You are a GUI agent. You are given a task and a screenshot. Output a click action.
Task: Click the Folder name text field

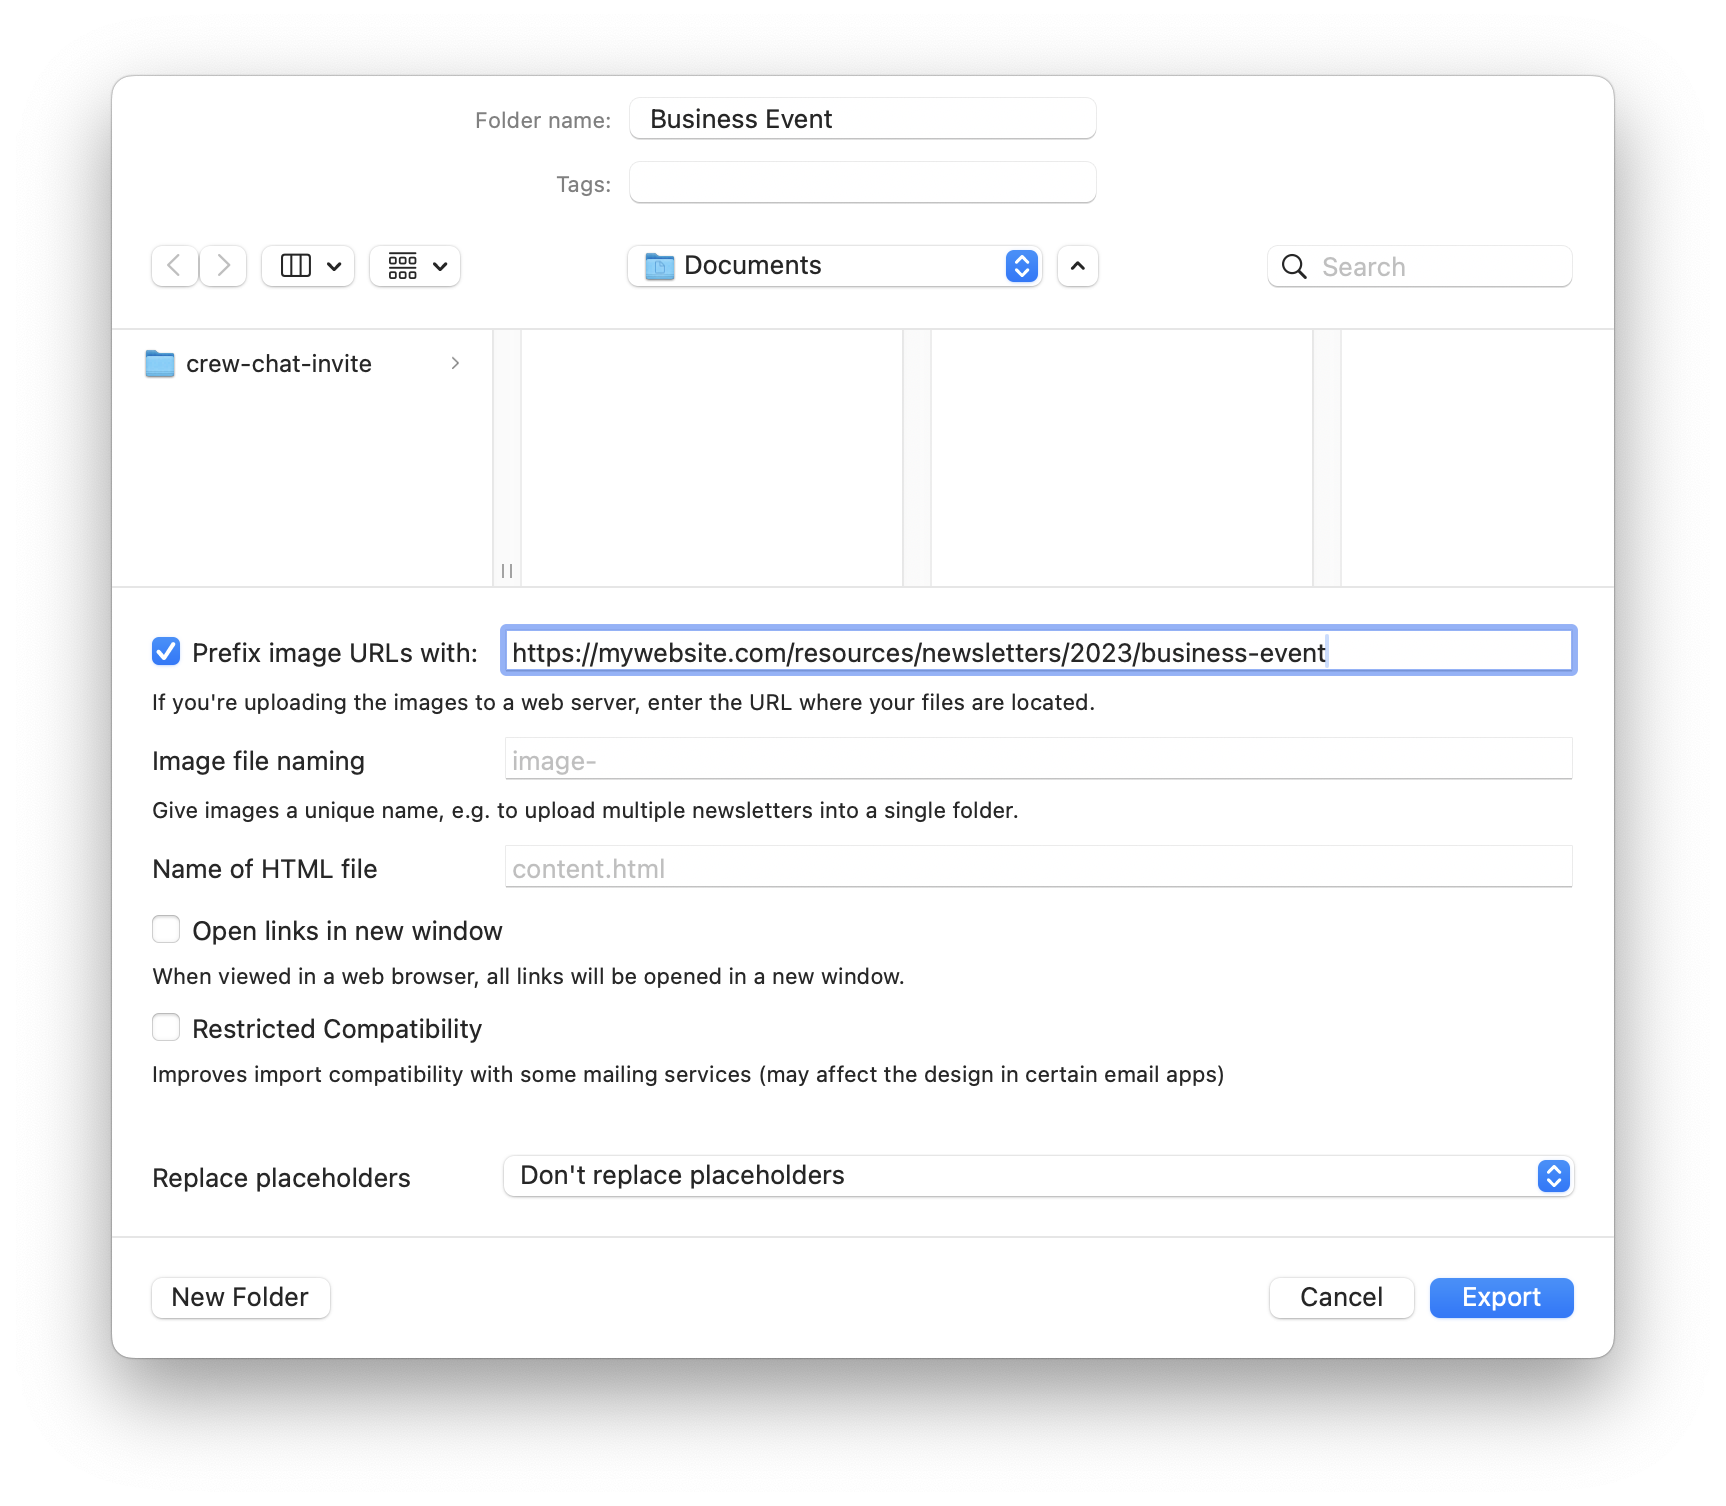(861, 118)
